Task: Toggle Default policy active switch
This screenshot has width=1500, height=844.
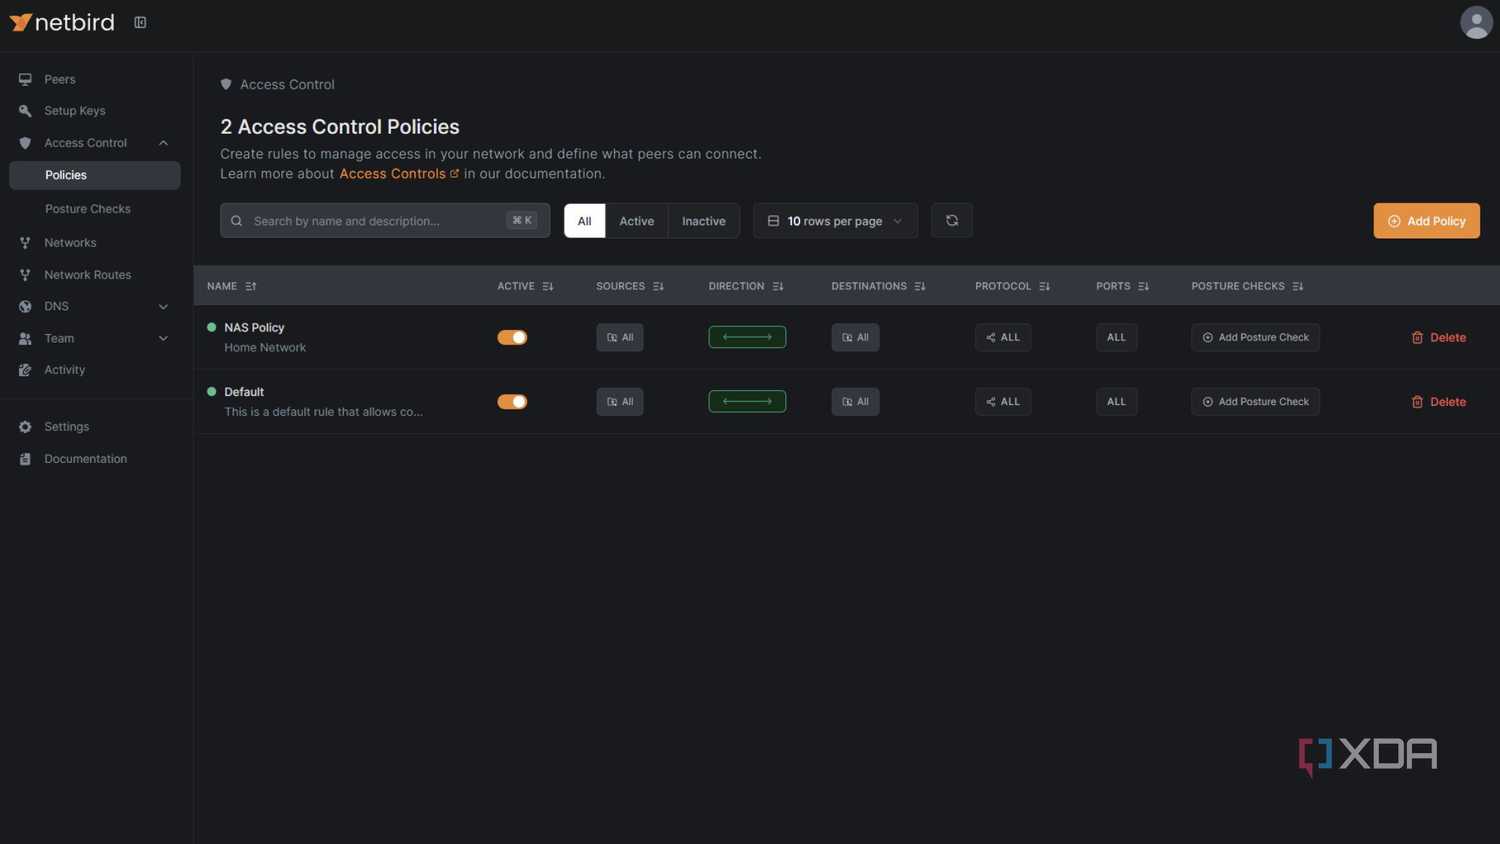Action: pyautogui.click(x=512, y=402)
